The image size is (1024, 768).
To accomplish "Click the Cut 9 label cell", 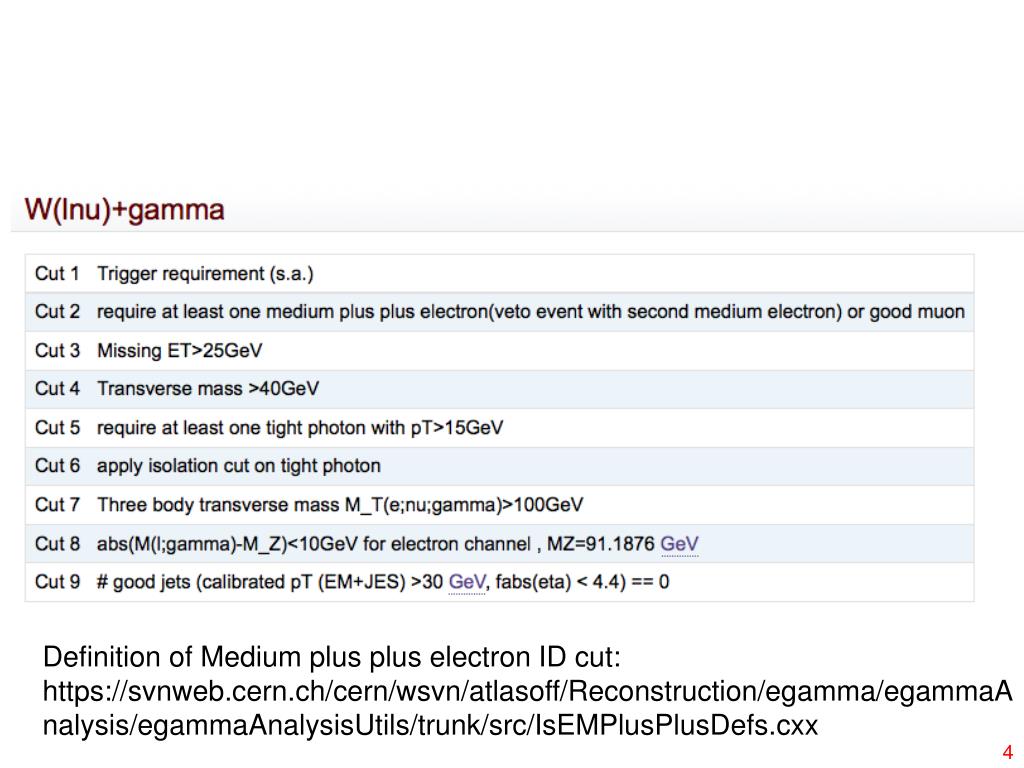I will tap(57, 582).
